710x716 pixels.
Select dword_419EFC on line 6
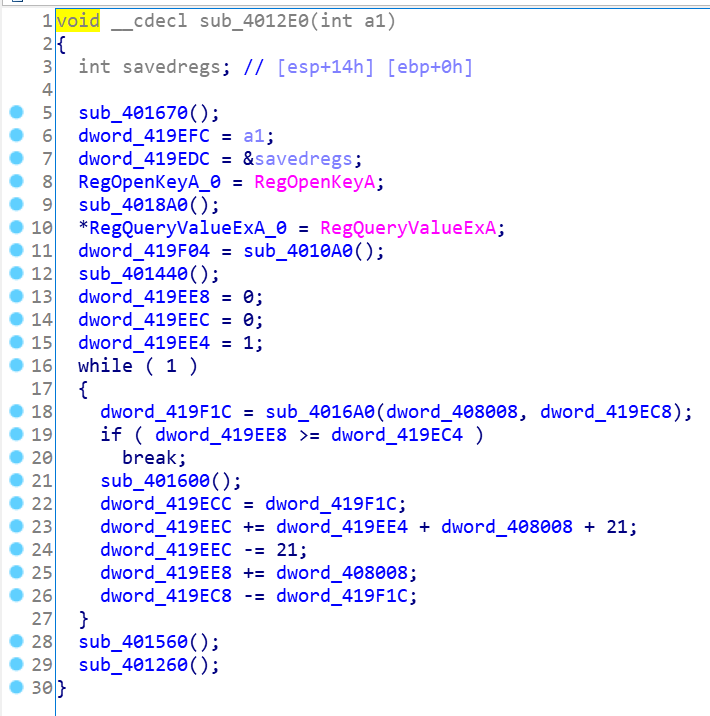144,136
